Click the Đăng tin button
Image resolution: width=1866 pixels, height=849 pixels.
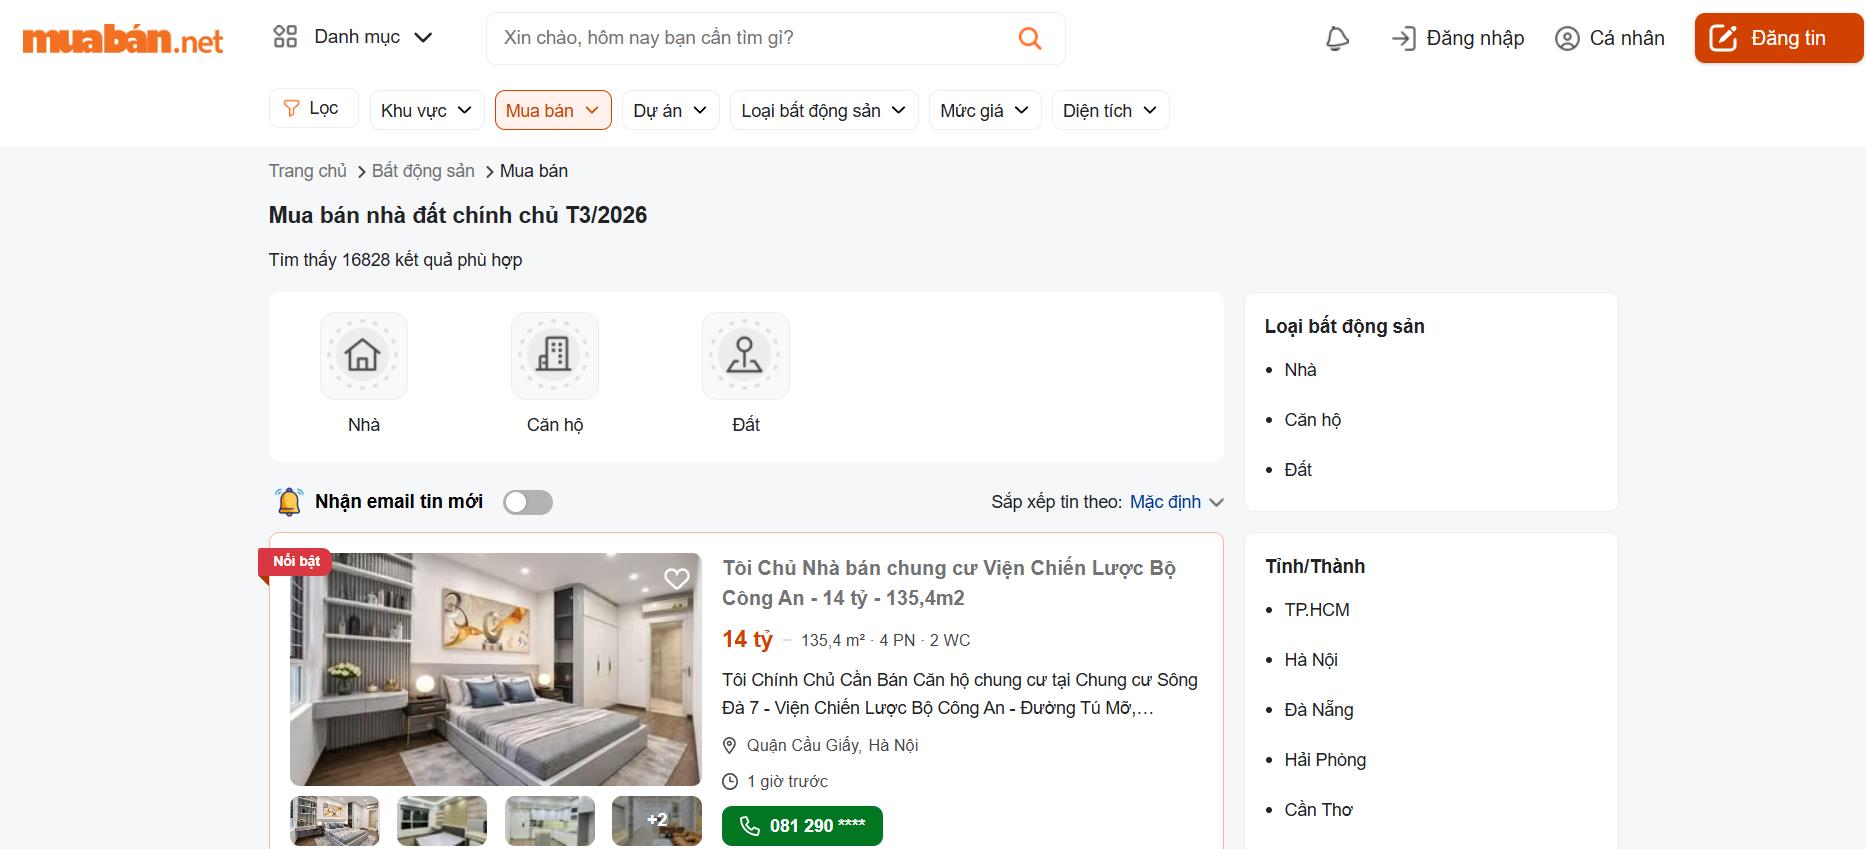coord(1778,38)
